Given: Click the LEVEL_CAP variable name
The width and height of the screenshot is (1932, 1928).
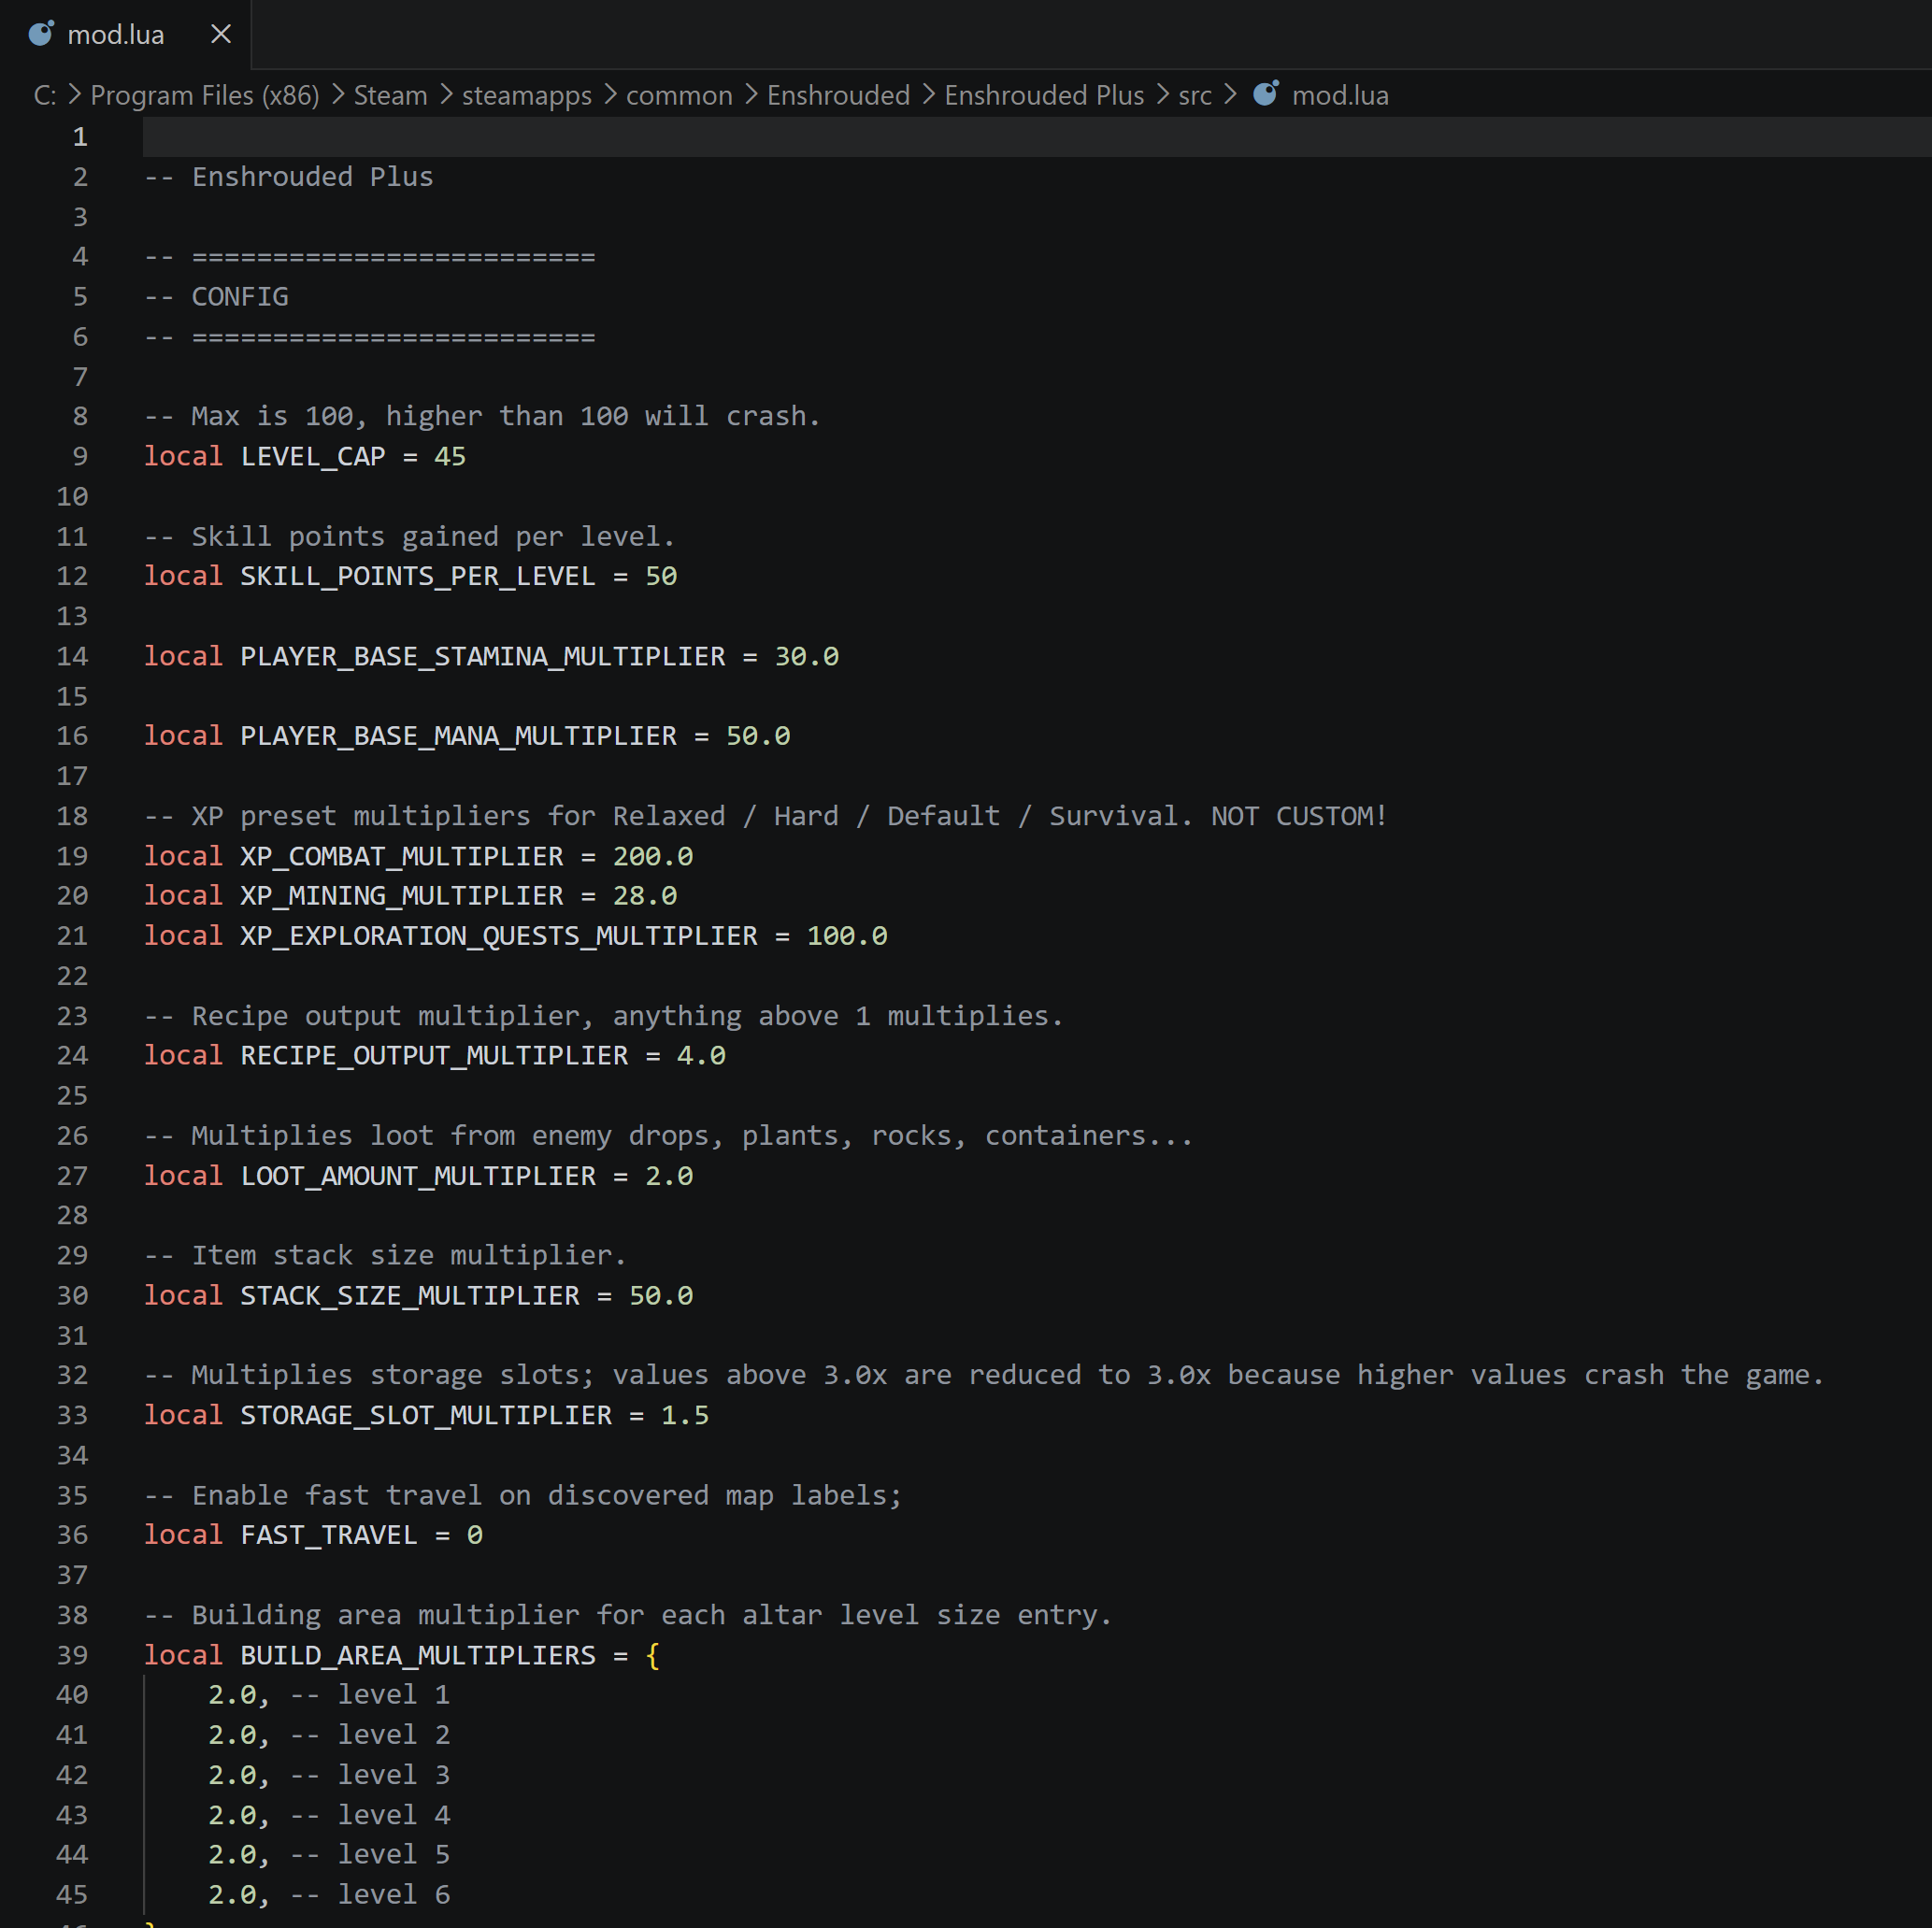Looking at the screenshot, I should click(313, 457).
